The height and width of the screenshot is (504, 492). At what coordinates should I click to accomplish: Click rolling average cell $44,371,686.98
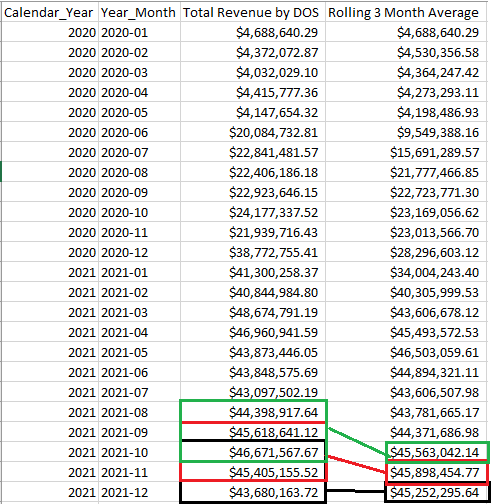click(x=406, y=432)
